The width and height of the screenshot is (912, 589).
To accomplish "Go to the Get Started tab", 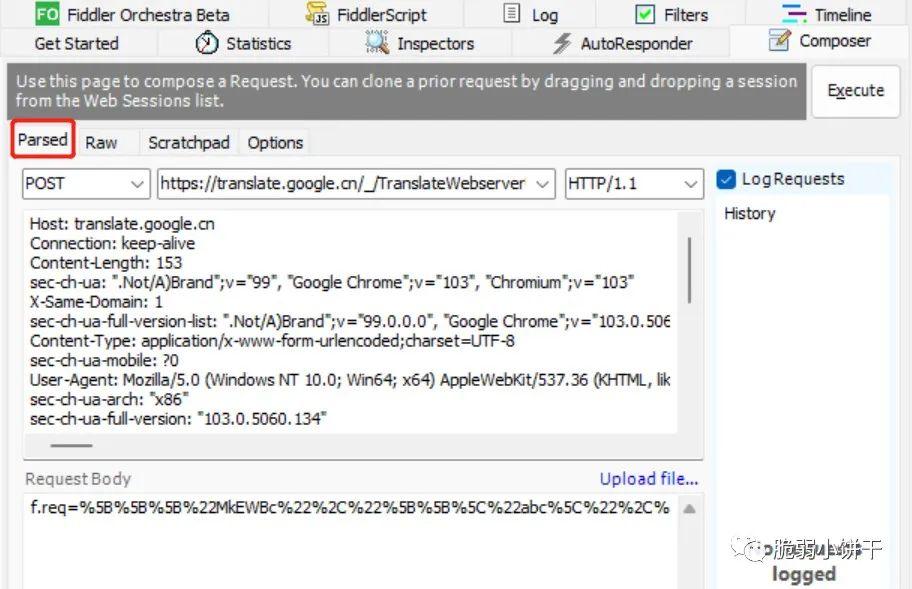I will 77,43.
